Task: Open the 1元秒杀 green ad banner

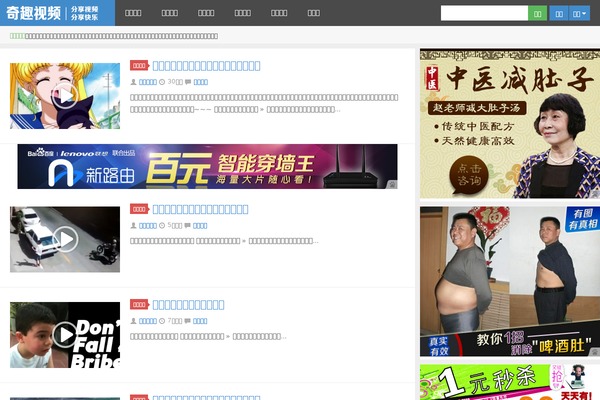Action: click(510, 382)
